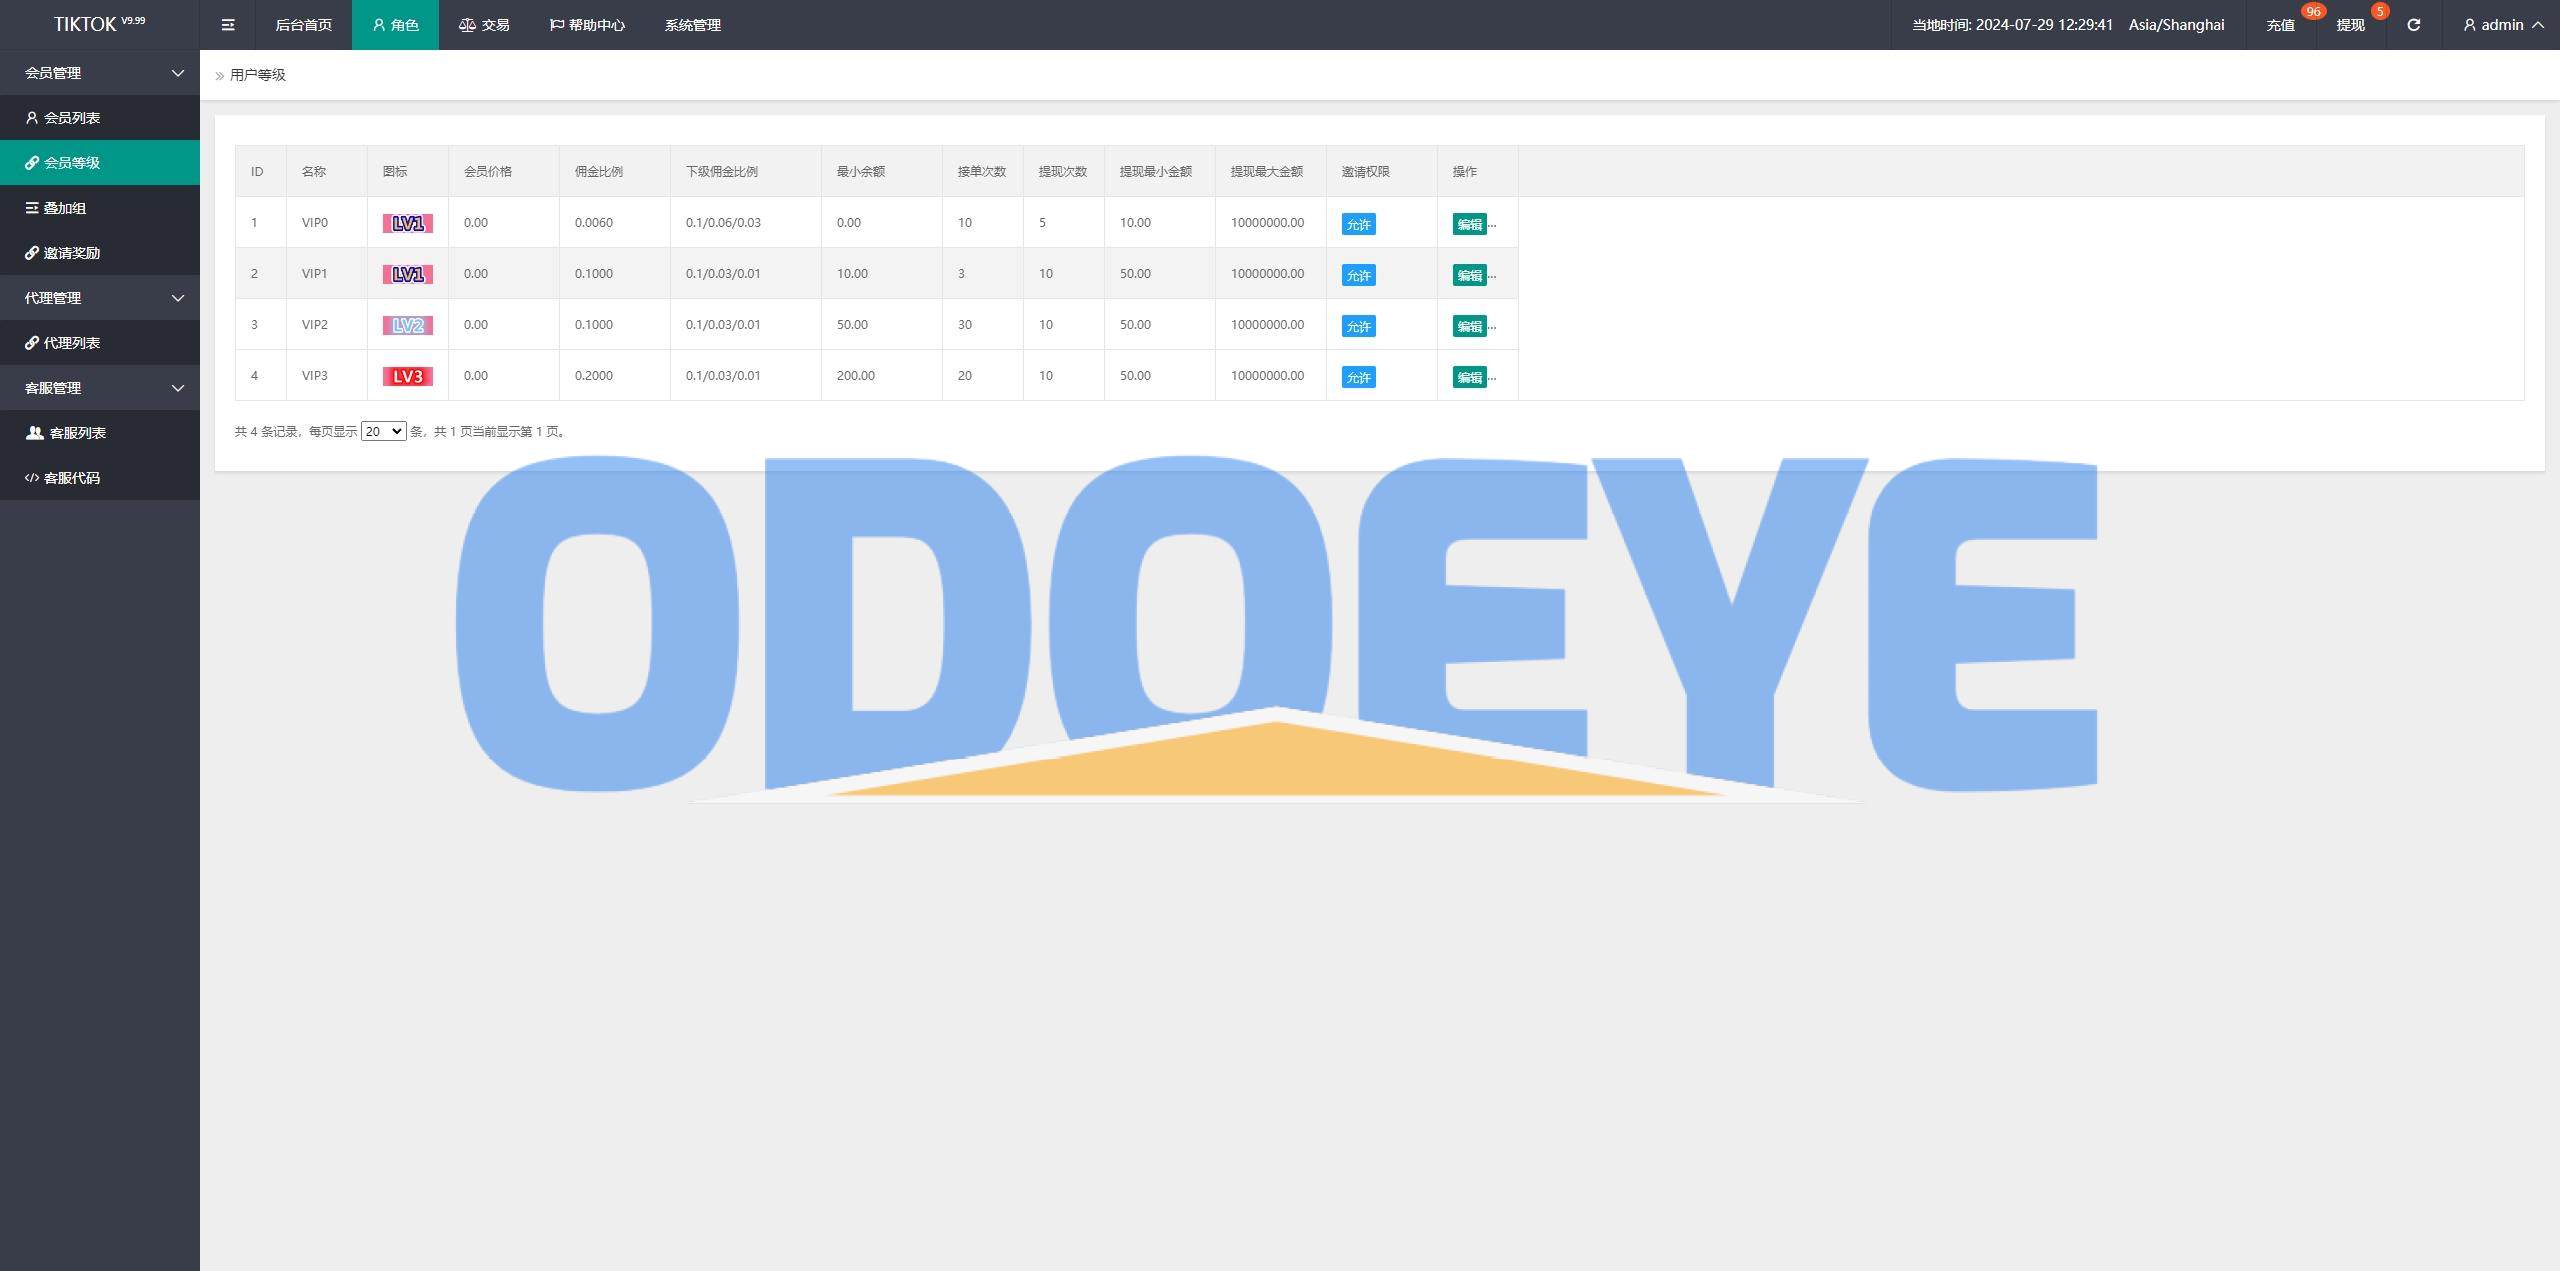Click the LV1 icon in VIP1 row
Image resolution: width=2560 pixels, height=1271 pixels.
point(407,274)
